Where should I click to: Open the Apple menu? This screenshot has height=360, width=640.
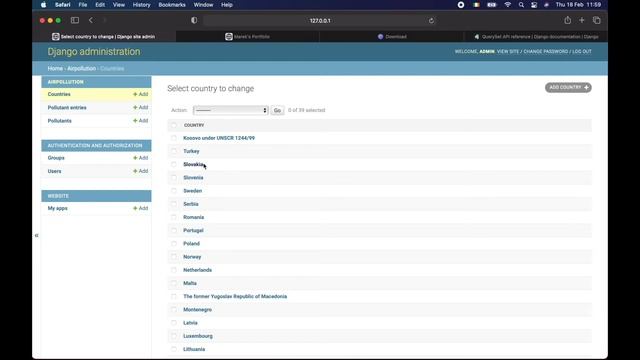[x=43, y=5]
